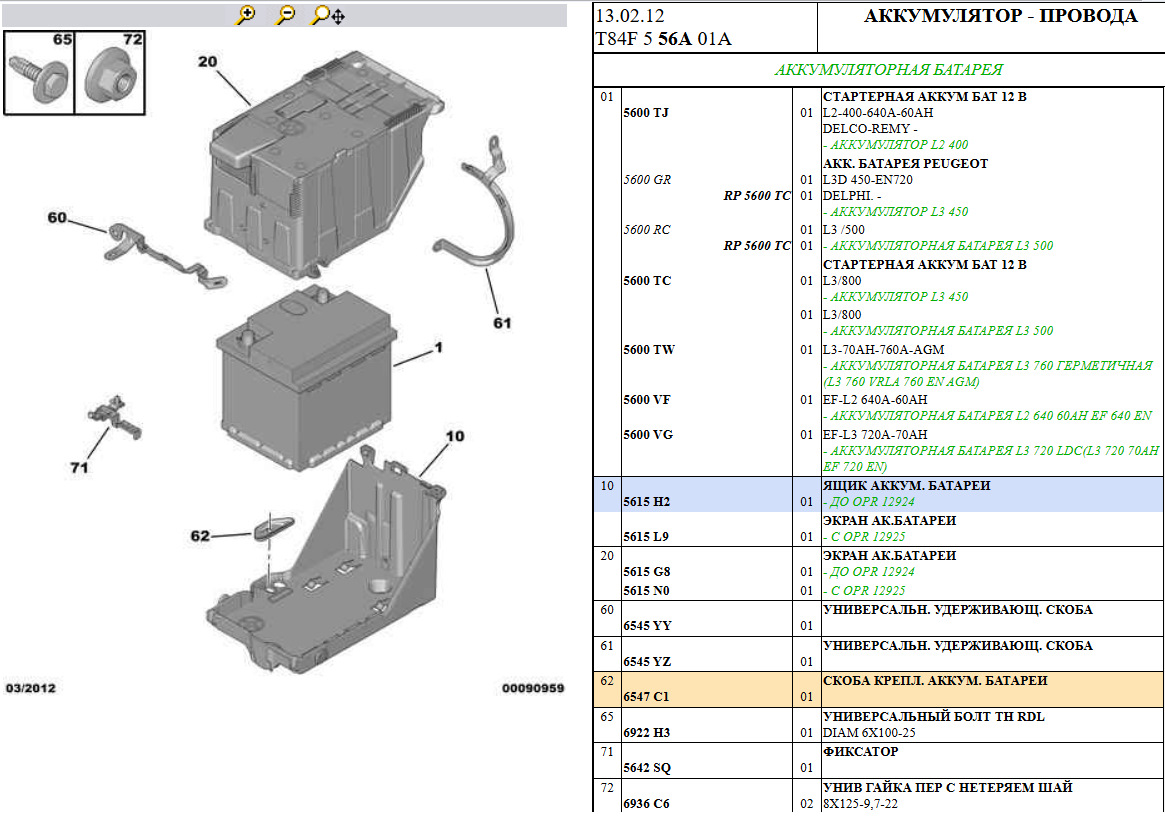Select the highlighted row 5615 H2
The width and height of the screenshot is (1165, 817).
point(878,494)
